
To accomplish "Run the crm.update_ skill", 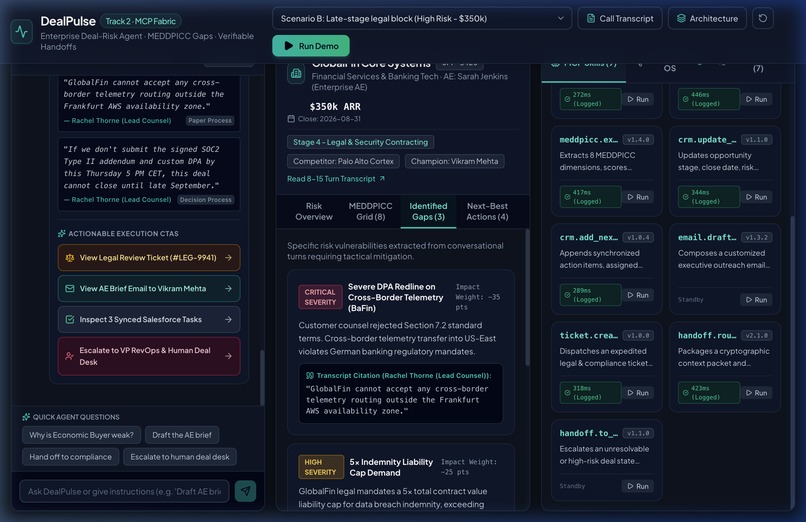I will click(756, 197).
